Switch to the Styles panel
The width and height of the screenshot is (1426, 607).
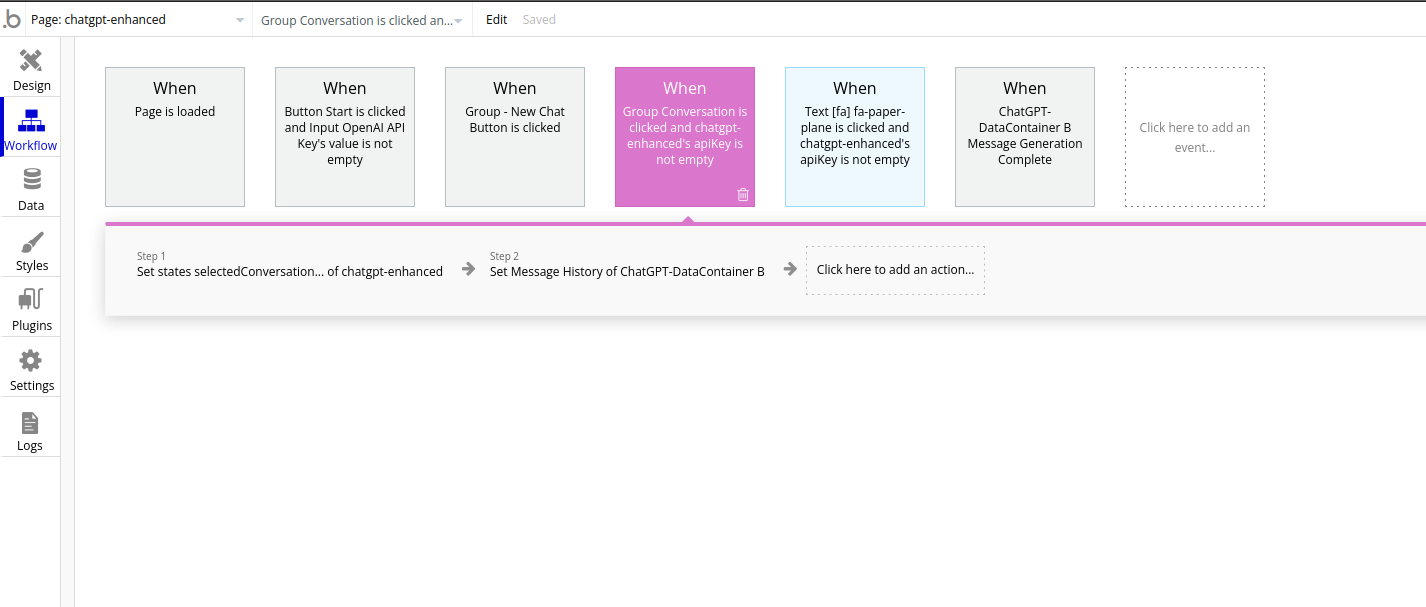pyautogui.click(x=31, y=247)
